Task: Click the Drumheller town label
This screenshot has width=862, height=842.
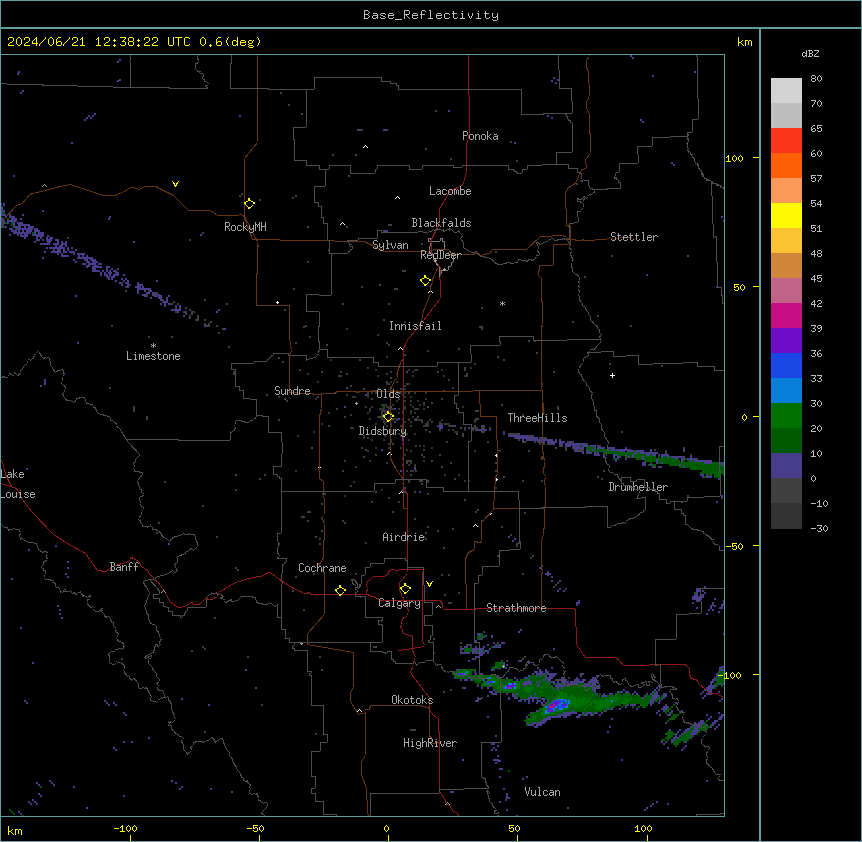Action: coord(638,487)
